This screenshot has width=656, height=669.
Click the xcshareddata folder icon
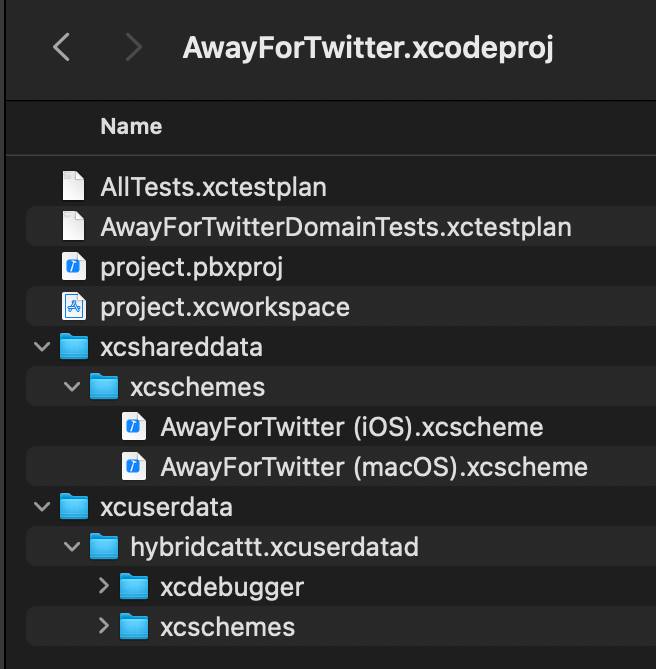(74, 347)
